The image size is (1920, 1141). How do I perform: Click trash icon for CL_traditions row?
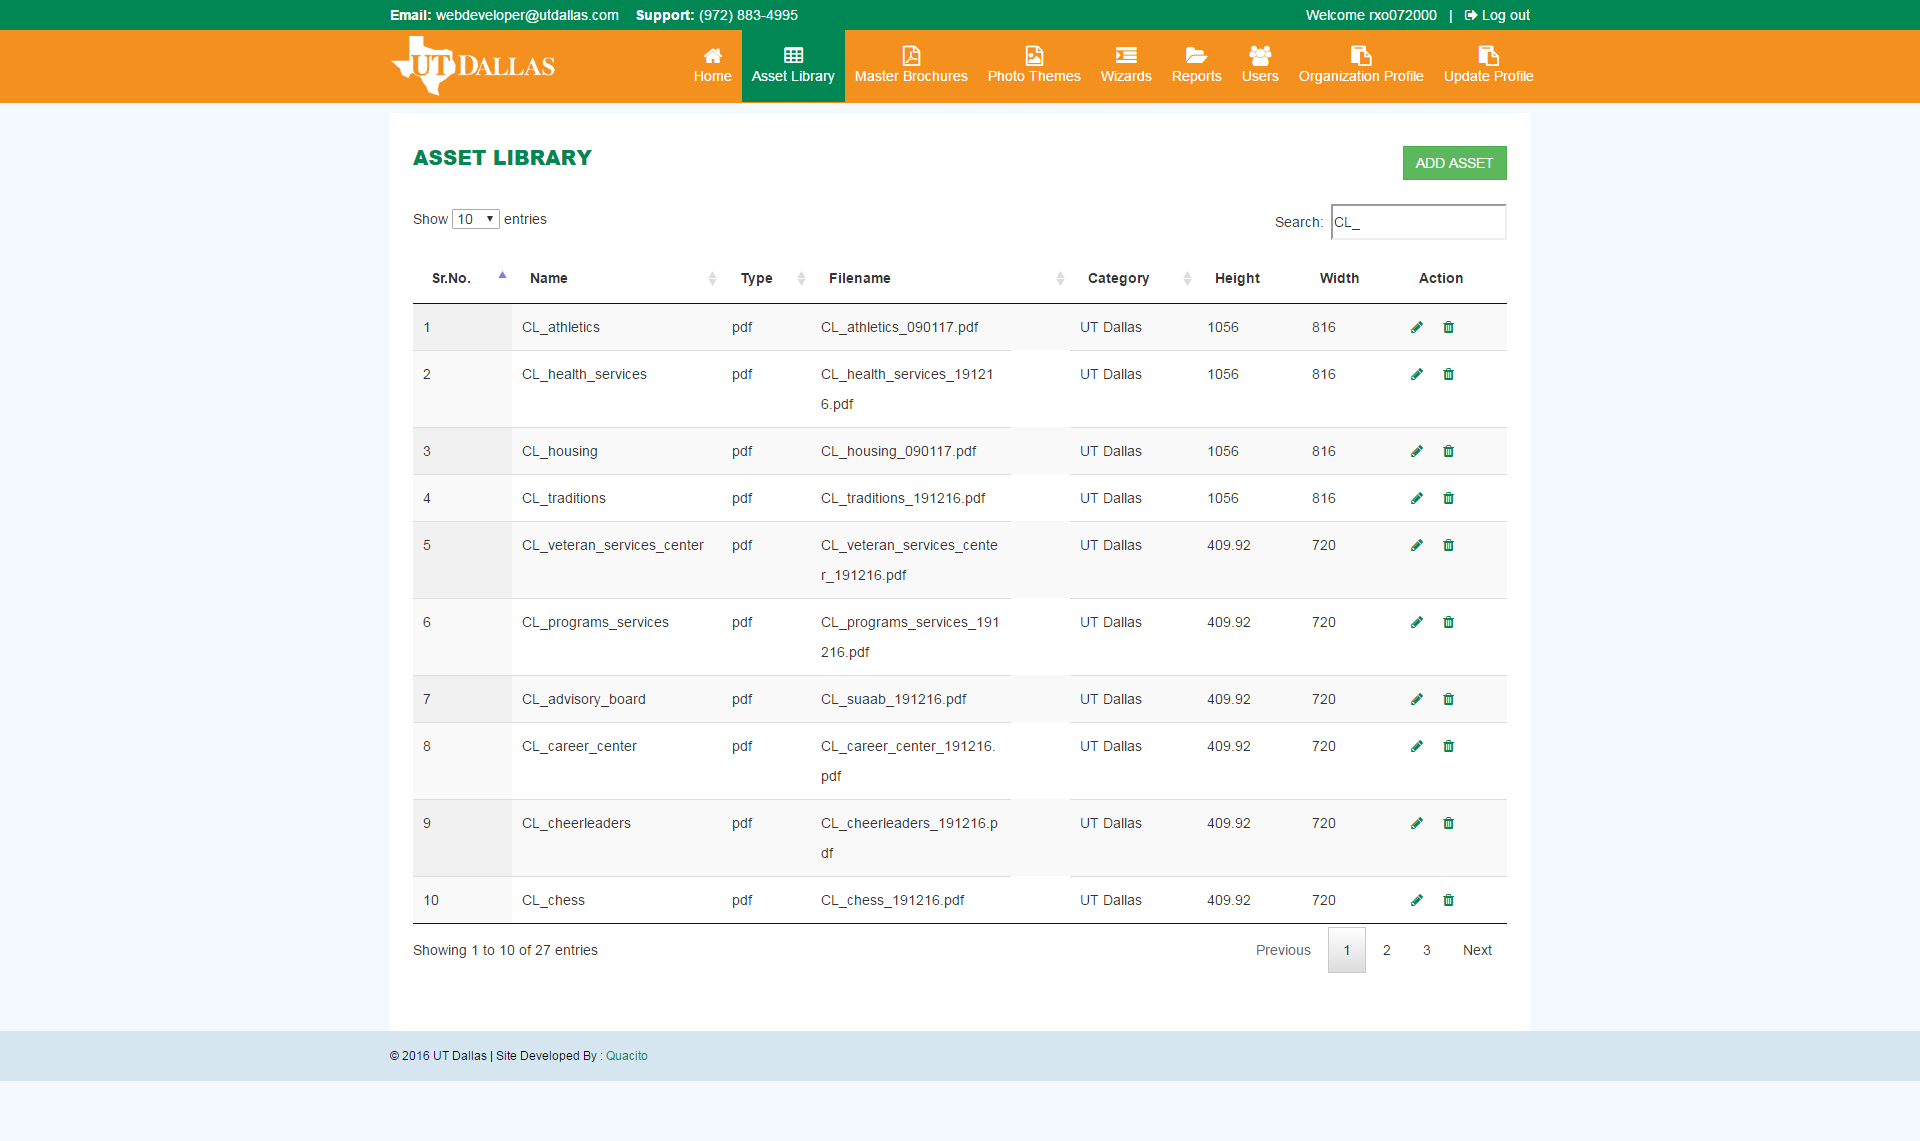(x=1448, y=498)
